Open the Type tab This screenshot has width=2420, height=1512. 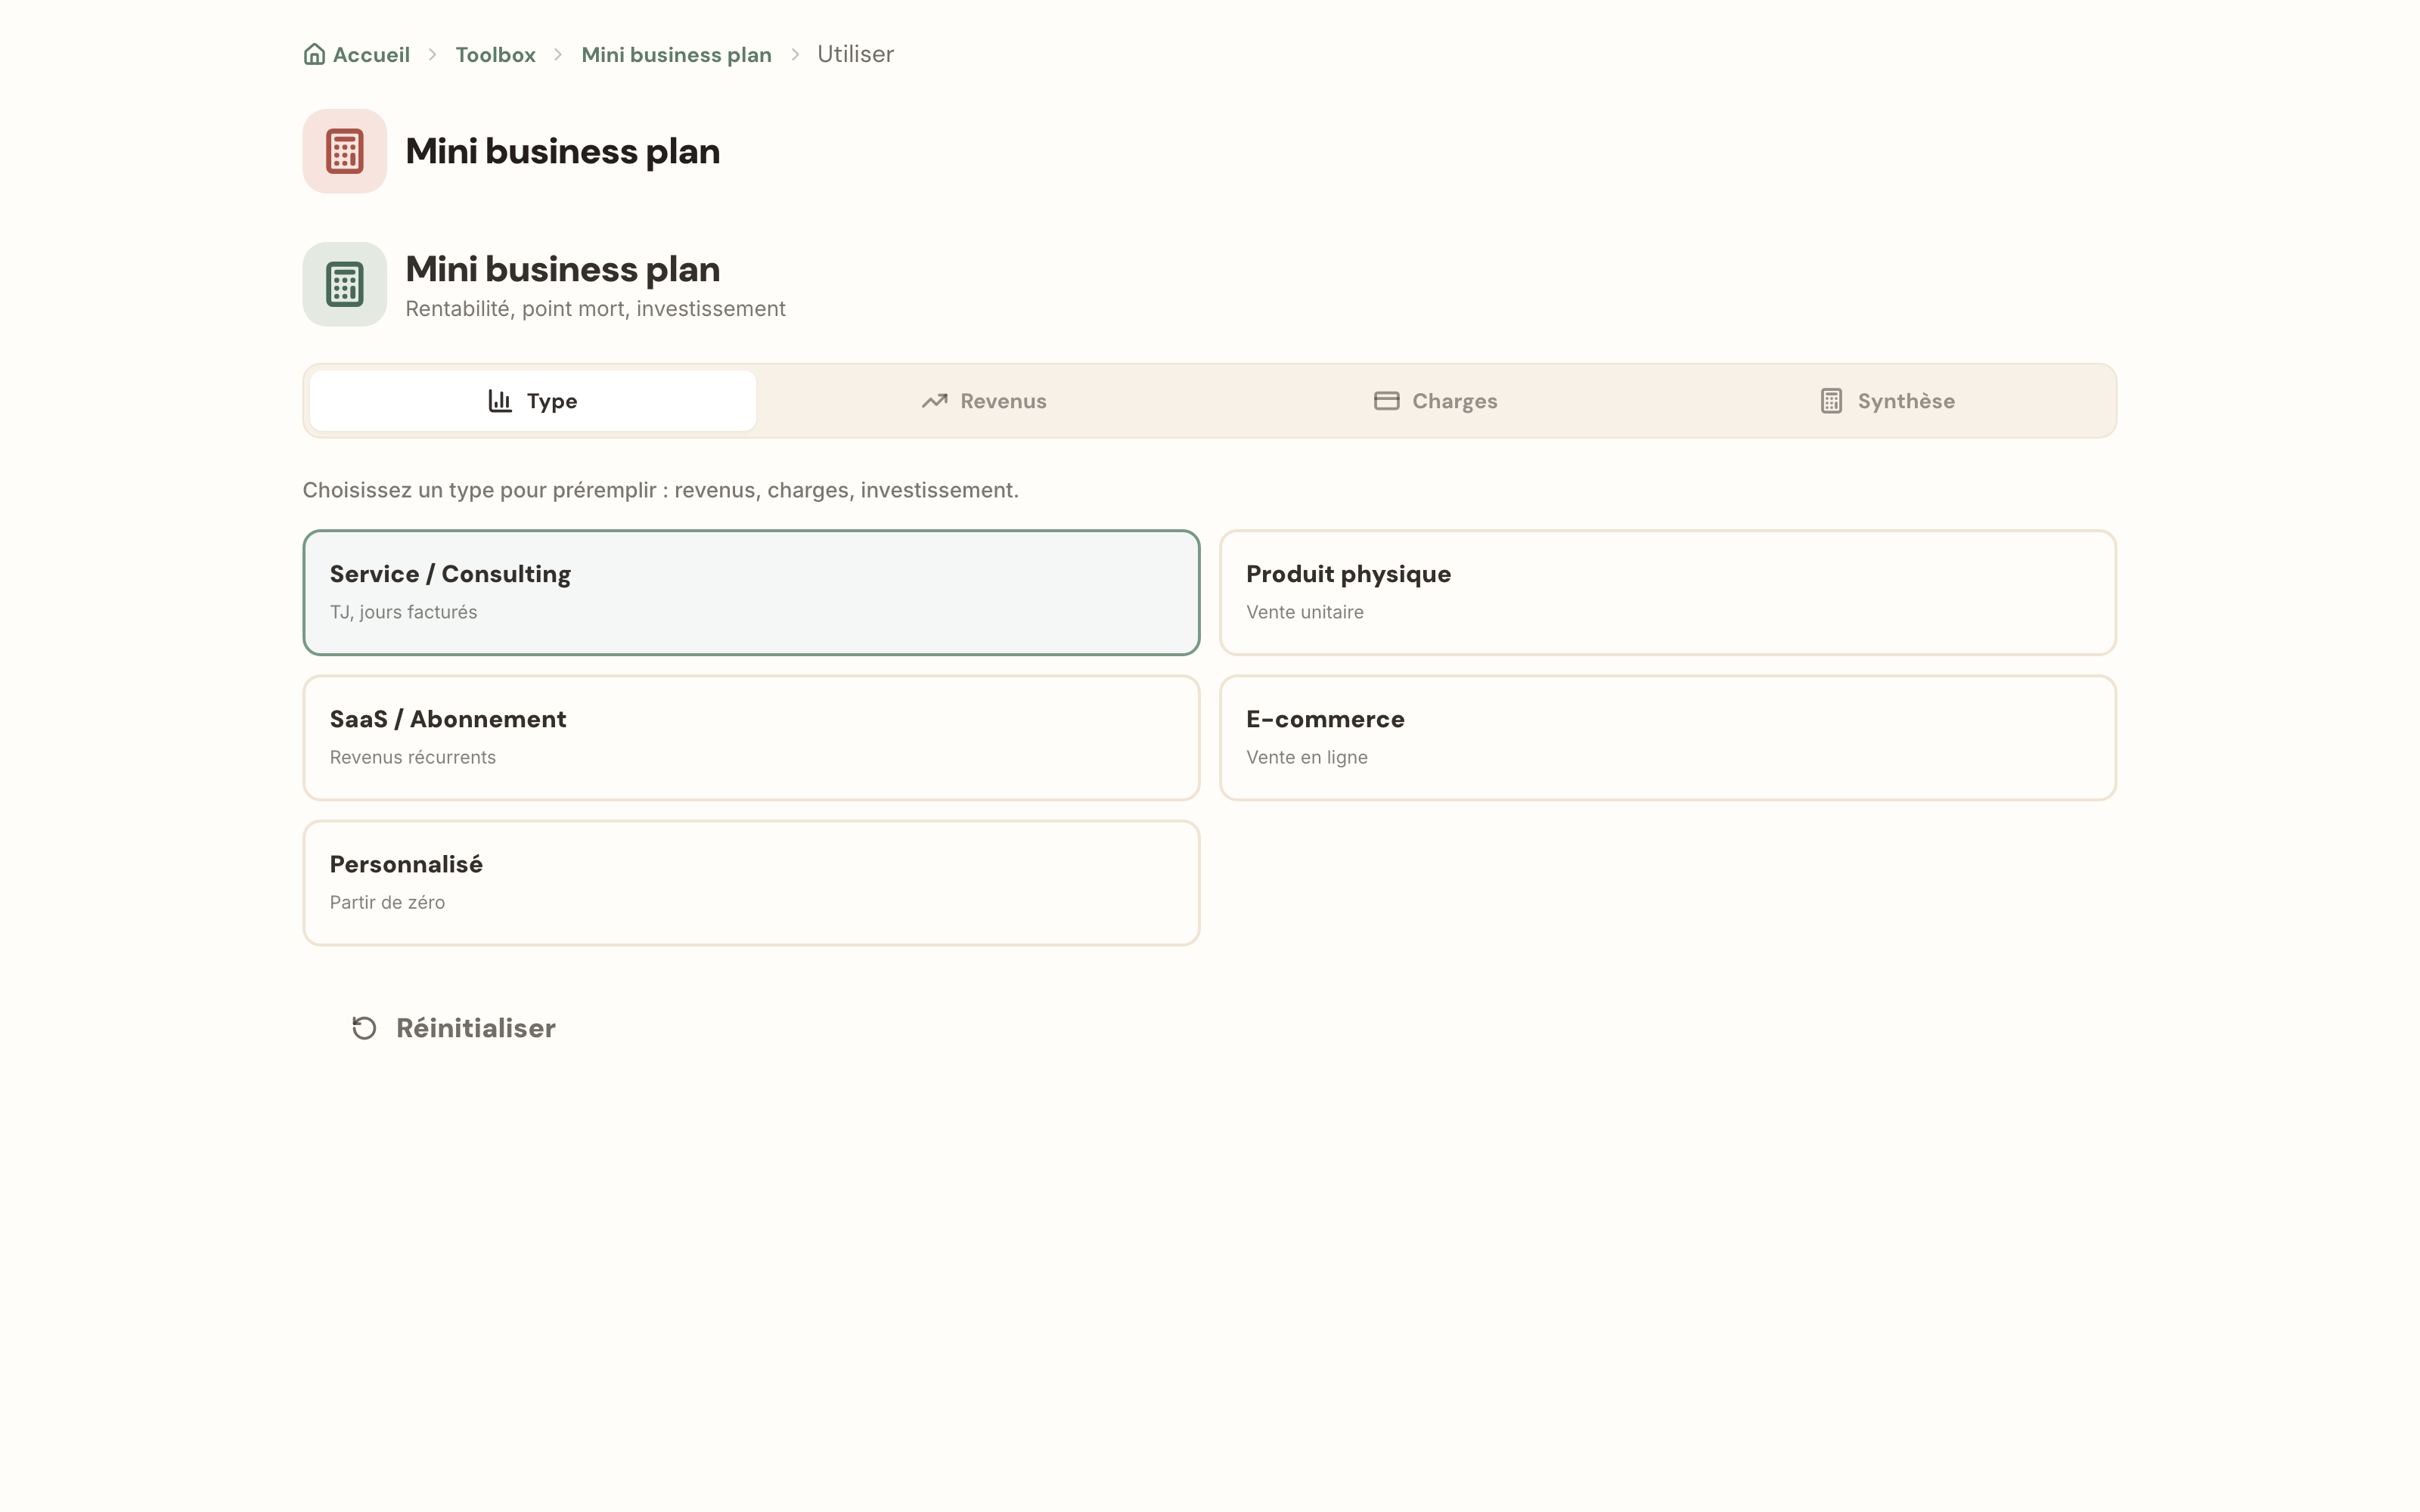(533, 401)
